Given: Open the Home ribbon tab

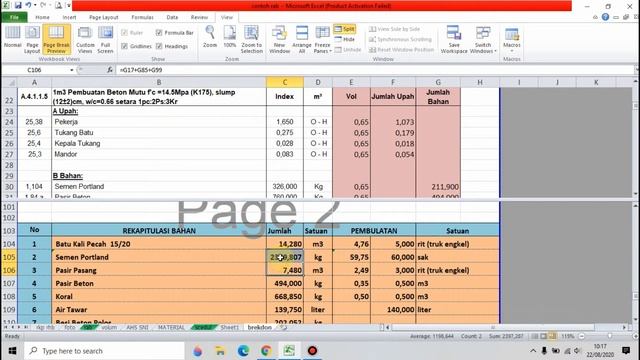Looking at the screenshot, I should [x=42, y=17].
